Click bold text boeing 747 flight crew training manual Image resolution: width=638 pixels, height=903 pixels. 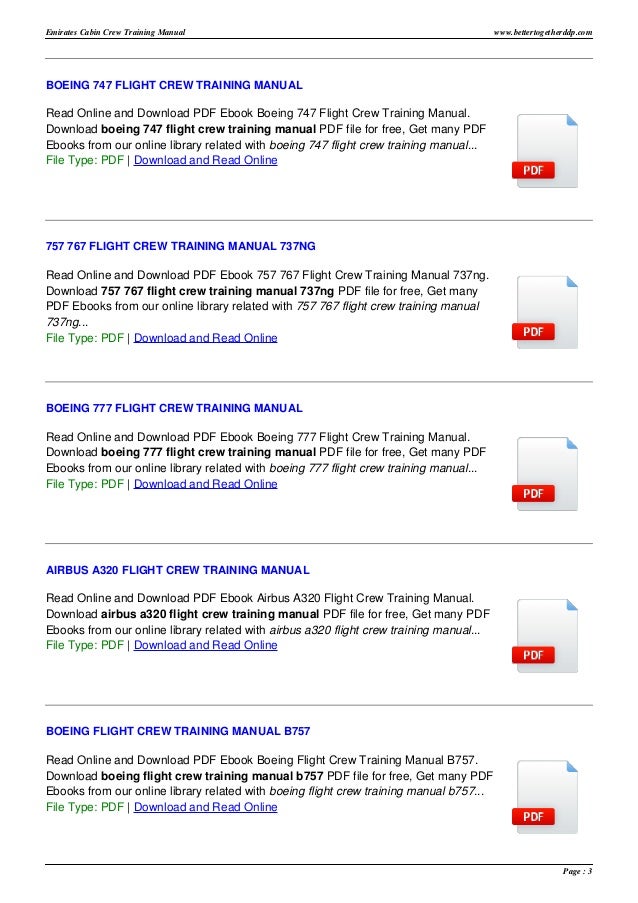(x=208, y=129)
